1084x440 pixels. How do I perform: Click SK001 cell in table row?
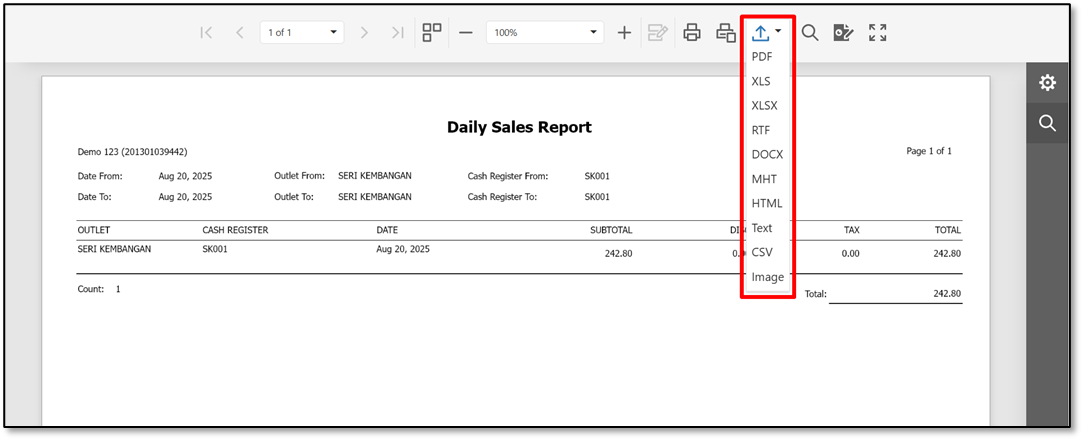pyautogui.click(x=215, y=249)
